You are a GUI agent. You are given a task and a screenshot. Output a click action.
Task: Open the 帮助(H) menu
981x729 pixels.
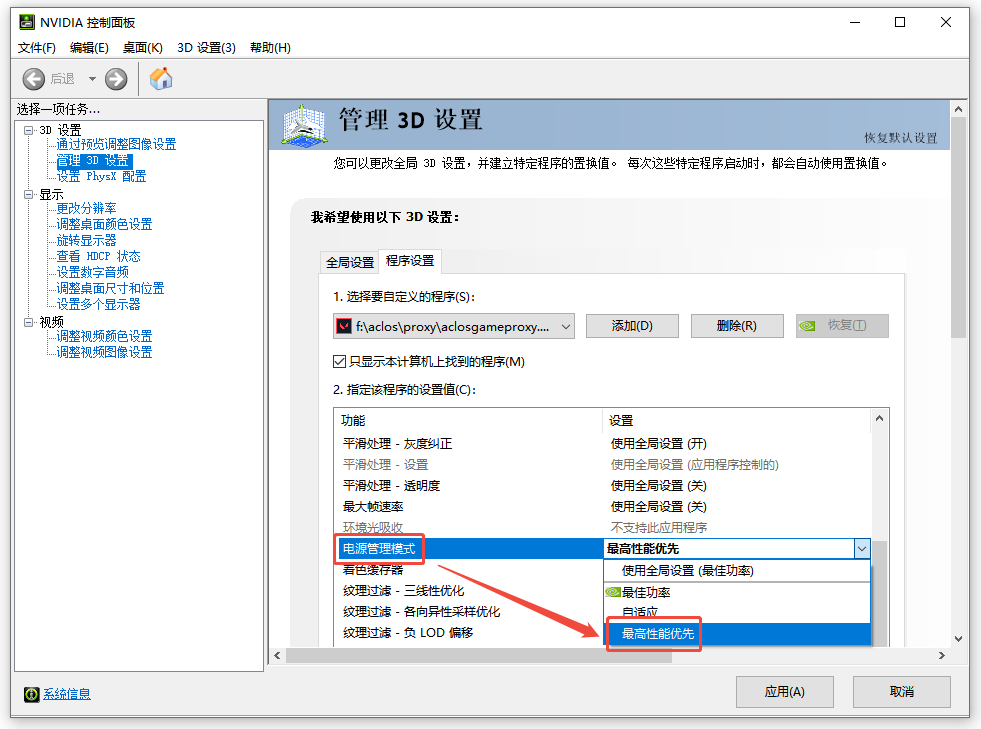pyautogui.click(x=270, y=48)
